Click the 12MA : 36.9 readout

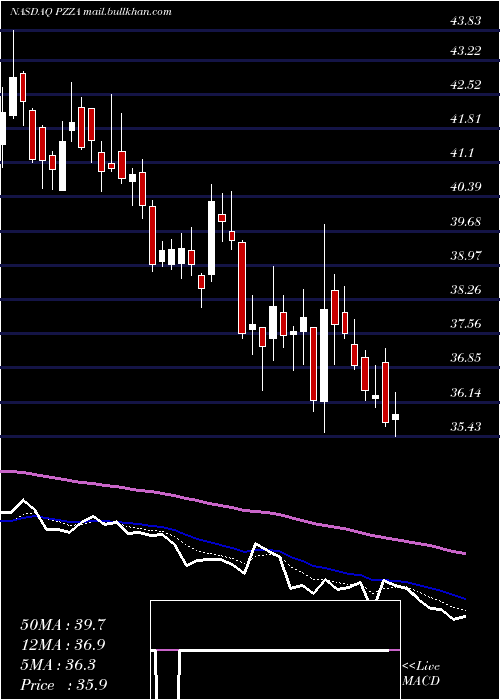[x=63, y=645]
